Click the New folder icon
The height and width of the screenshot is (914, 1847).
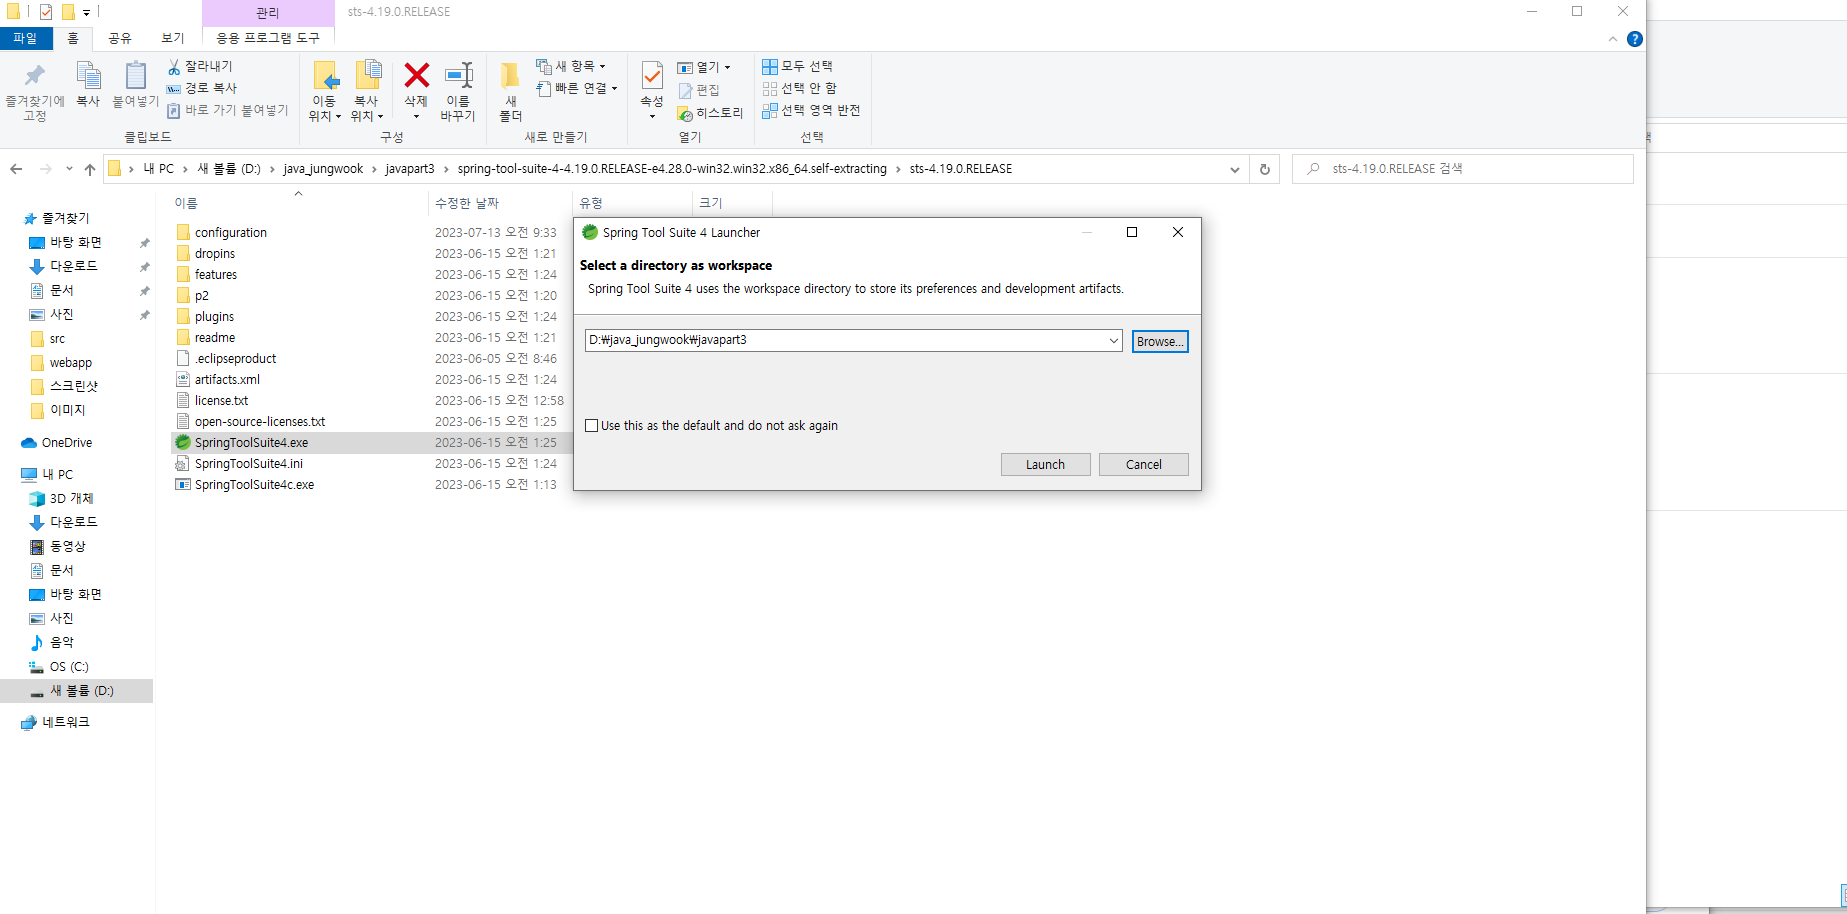510,76
